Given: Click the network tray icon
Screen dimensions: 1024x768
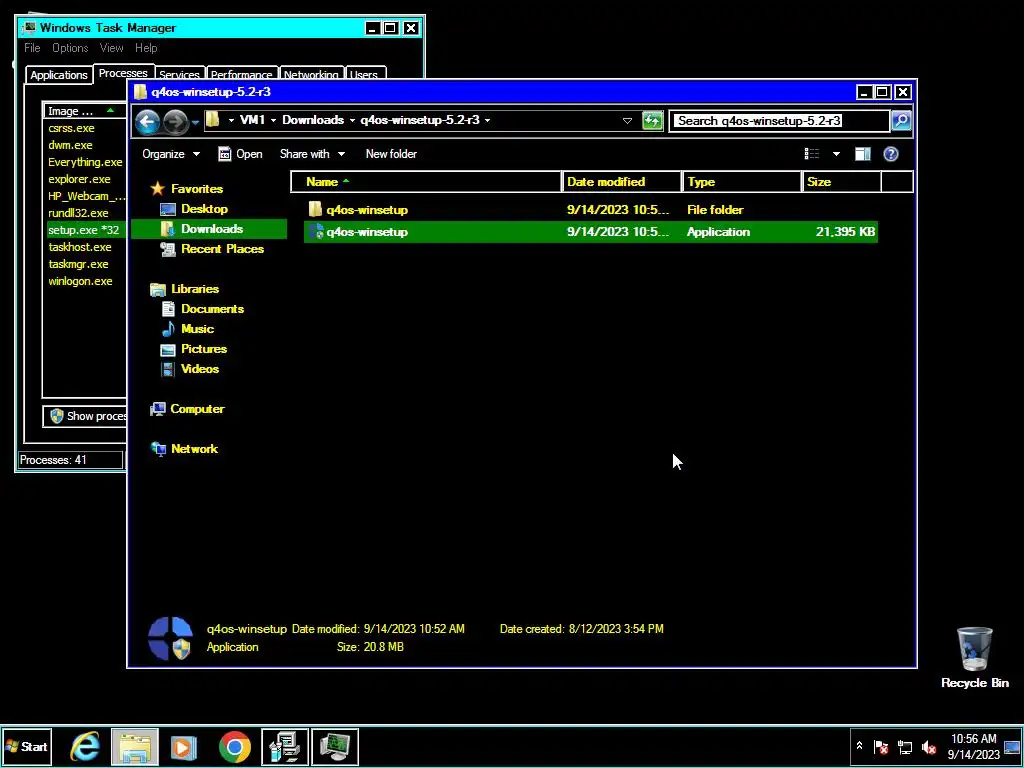Looking at the screenshot, I should click(905, 747).
